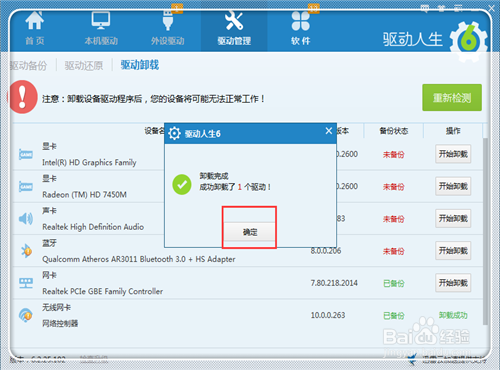
Task: Switch to 驱动卸载 sub-tab
Action: 140,65
